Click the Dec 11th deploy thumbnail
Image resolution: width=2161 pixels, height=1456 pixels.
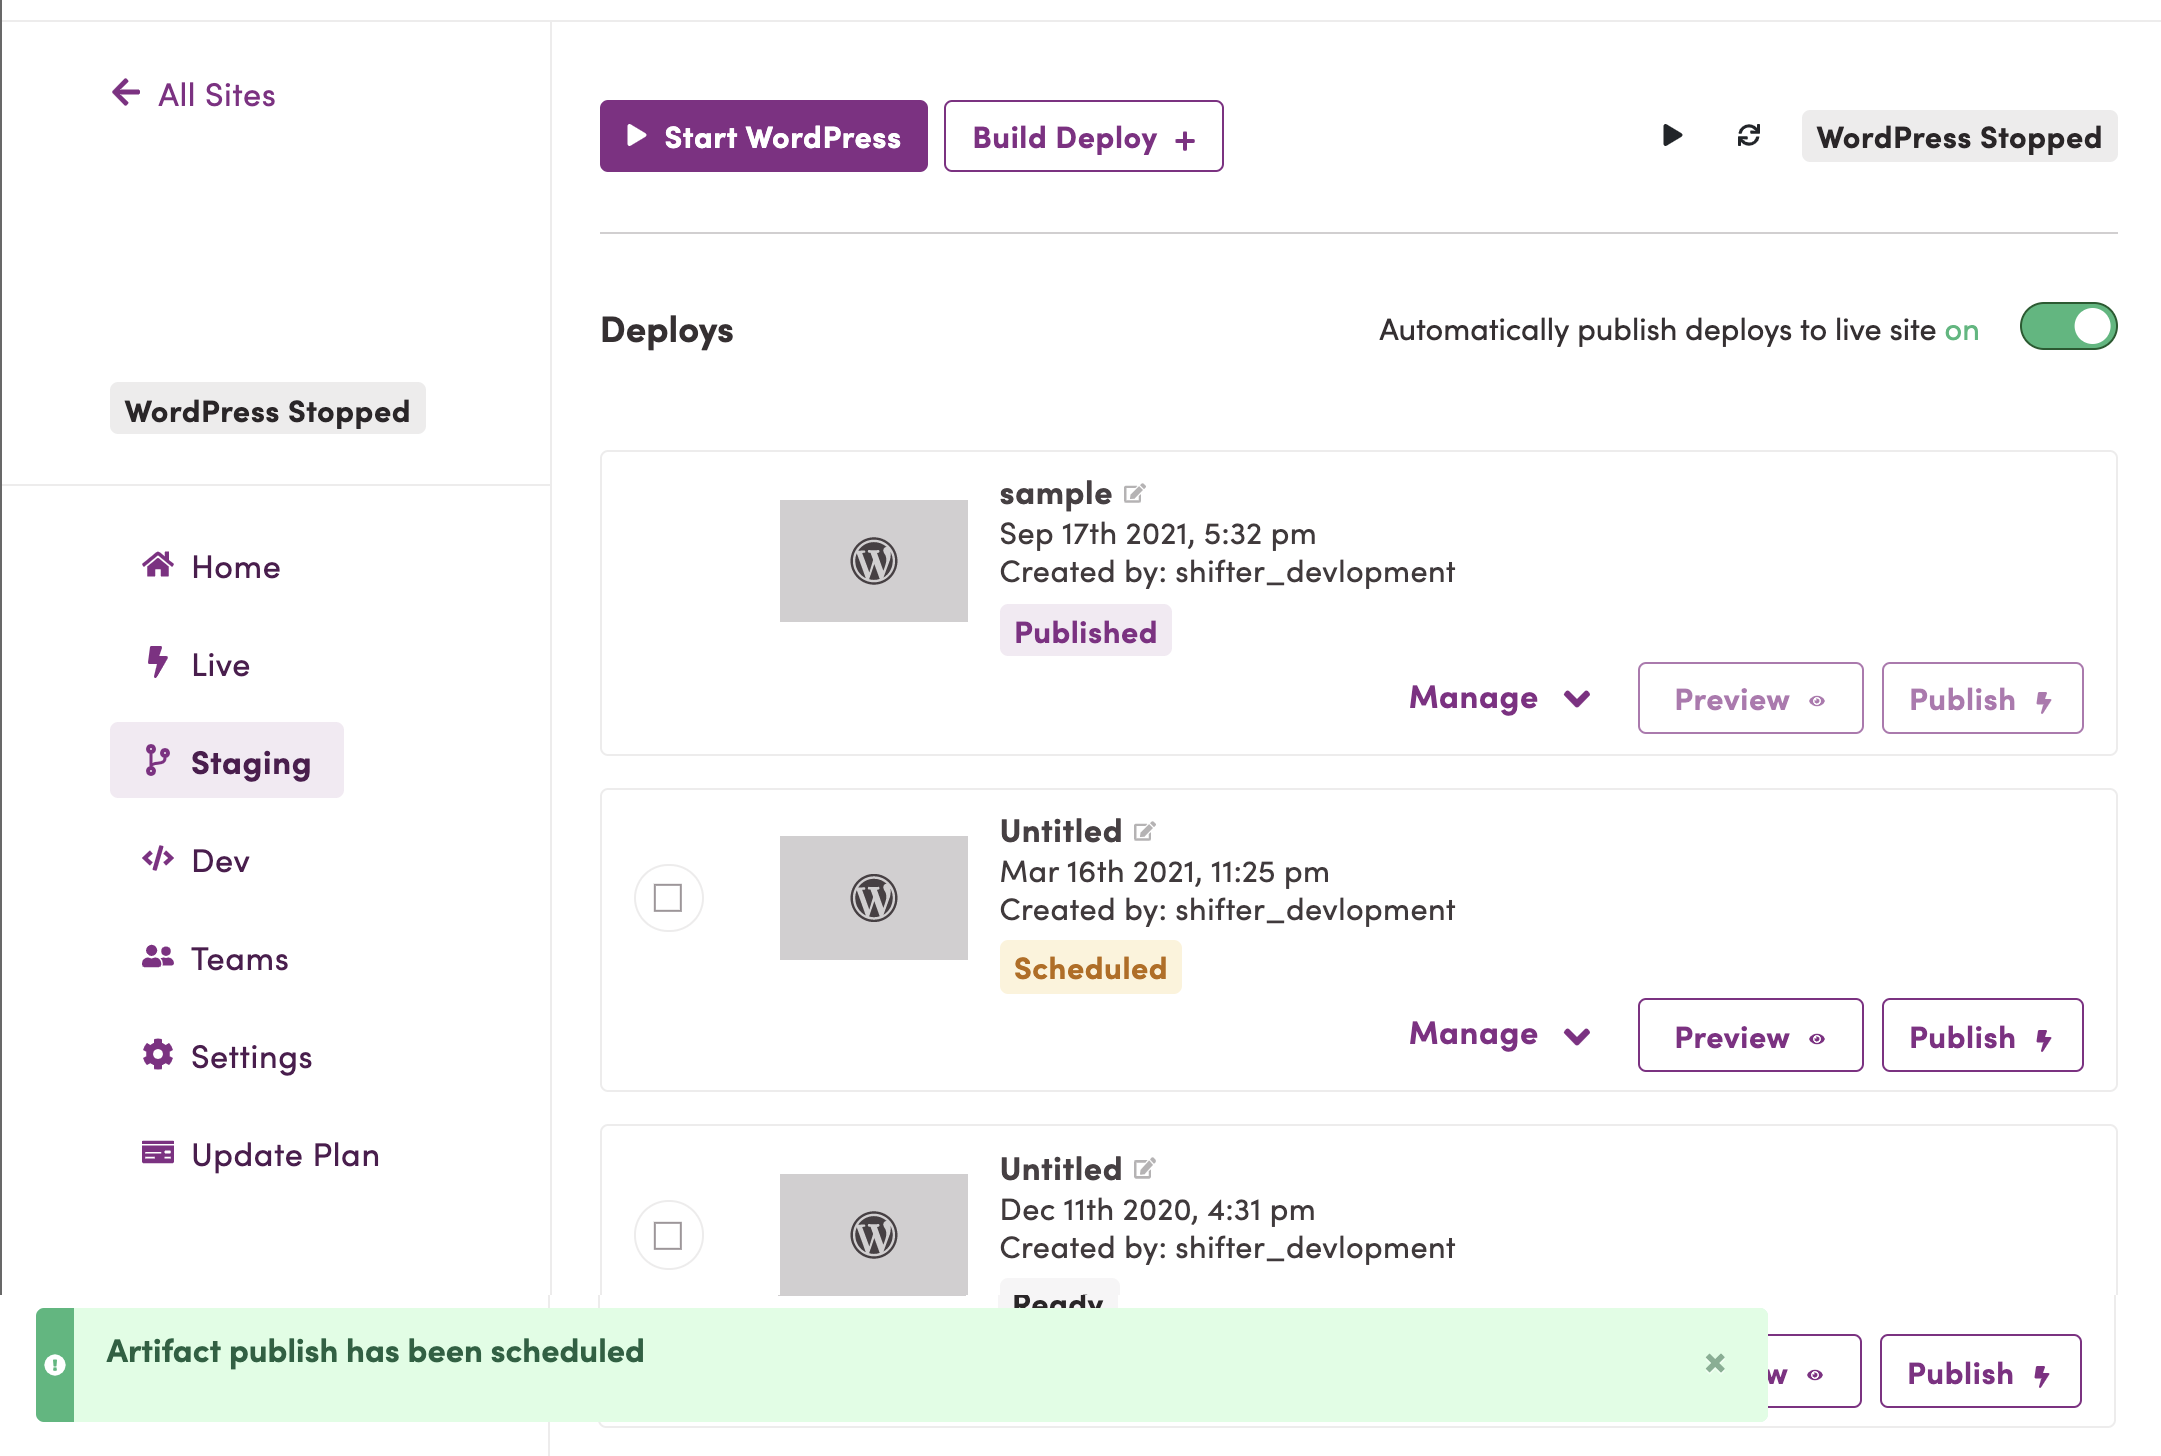874,1235
